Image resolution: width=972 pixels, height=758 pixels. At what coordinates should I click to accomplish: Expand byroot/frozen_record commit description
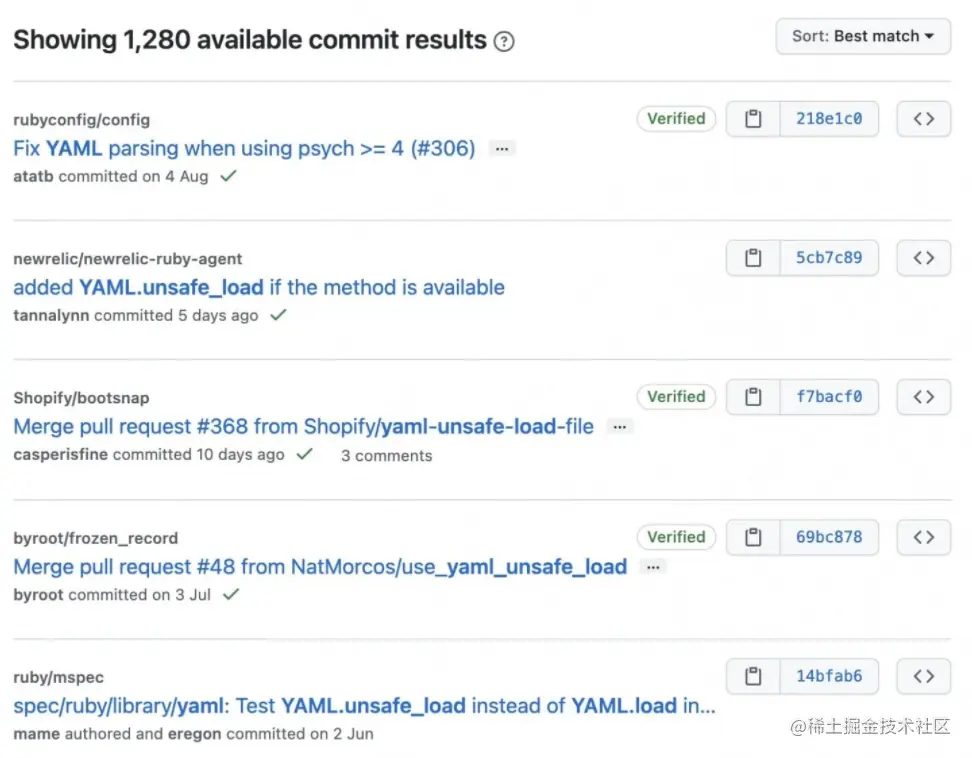653,567
